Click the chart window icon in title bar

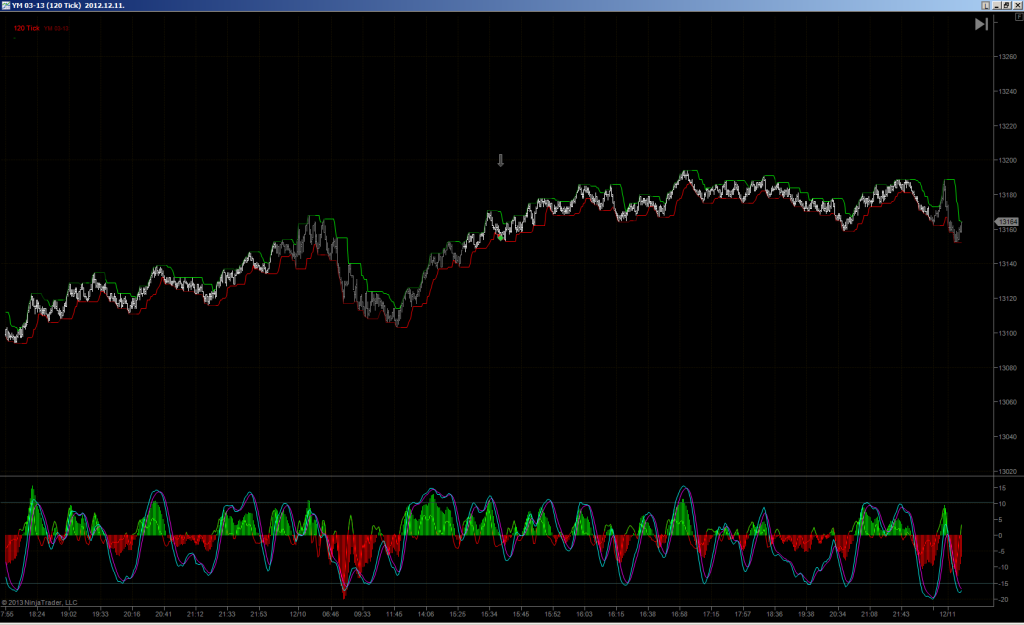(x=5, y=5)
